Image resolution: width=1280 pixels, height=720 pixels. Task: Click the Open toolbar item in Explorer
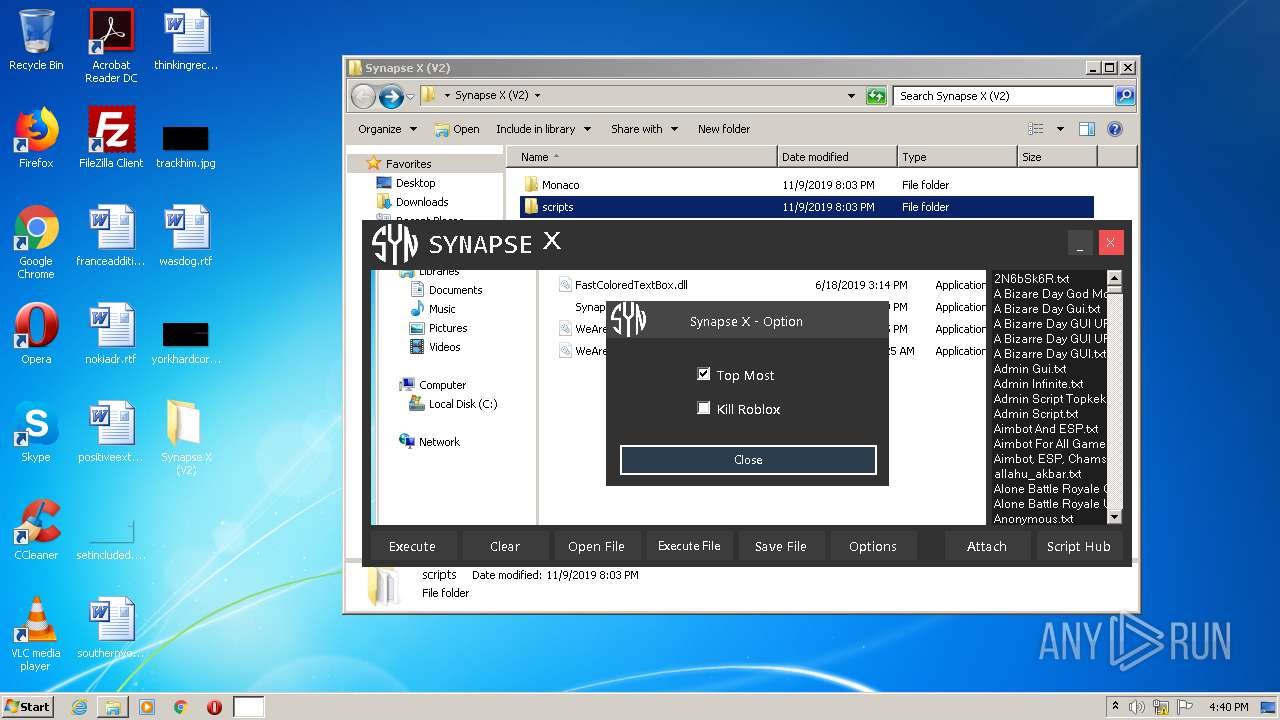457,129
